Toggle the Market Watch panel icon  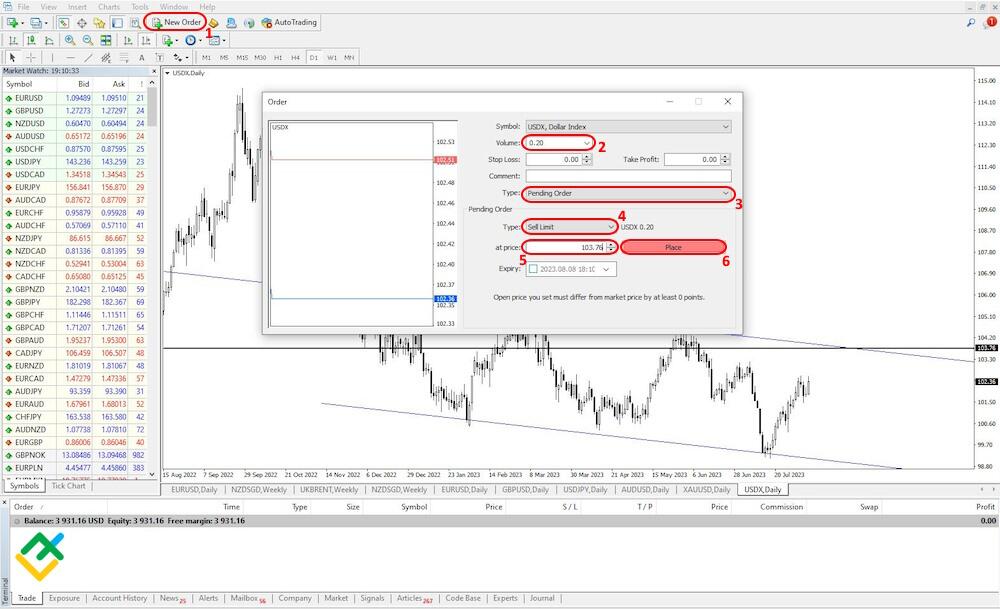pos(64,22)
